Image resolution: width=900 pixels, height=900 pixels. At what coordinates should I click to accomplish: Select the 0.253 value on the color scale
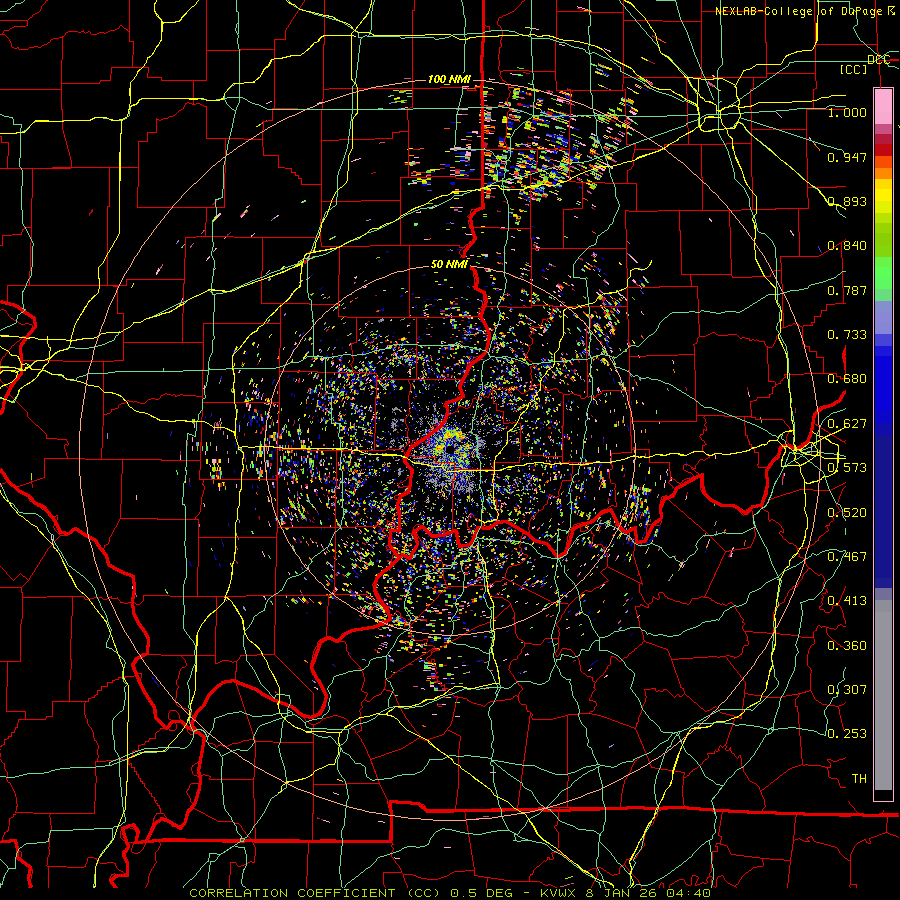coord(847,734)
